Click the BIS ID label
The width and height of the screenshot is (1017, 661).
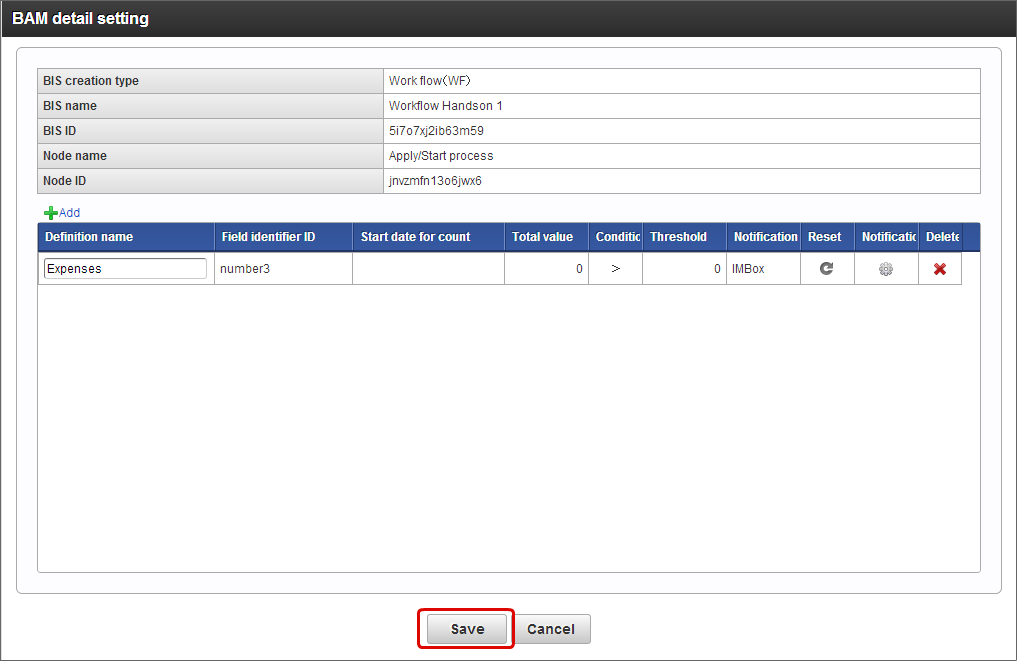[59, 131]
